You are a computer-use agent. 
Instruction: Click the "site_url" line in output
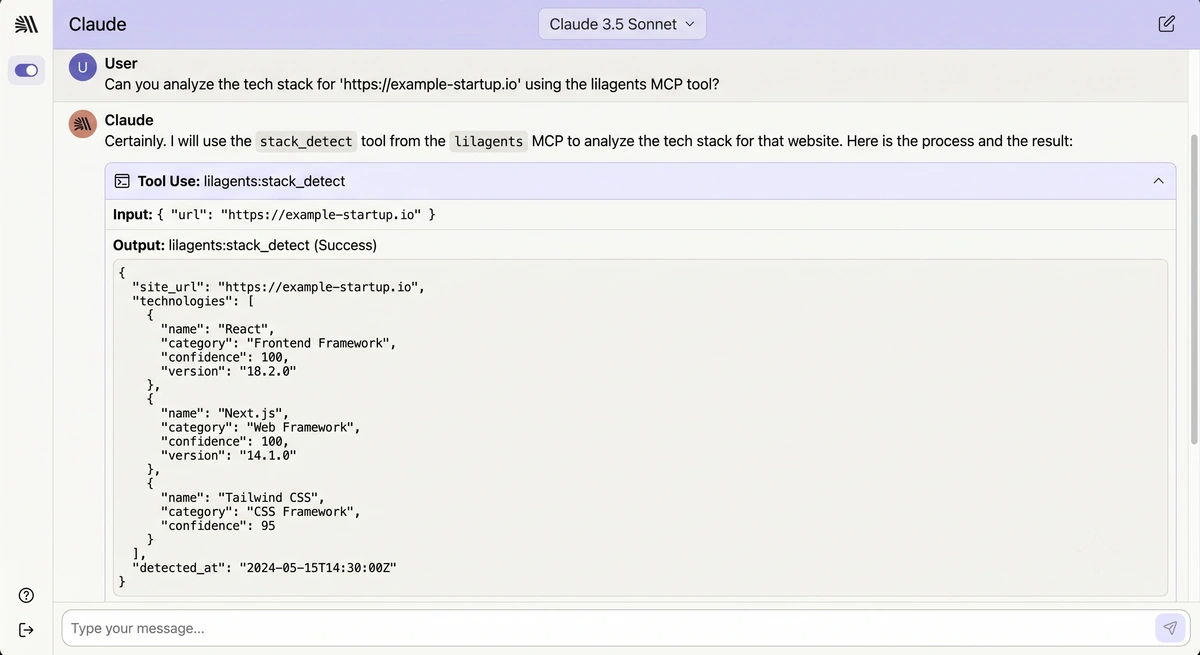point(278,287)
